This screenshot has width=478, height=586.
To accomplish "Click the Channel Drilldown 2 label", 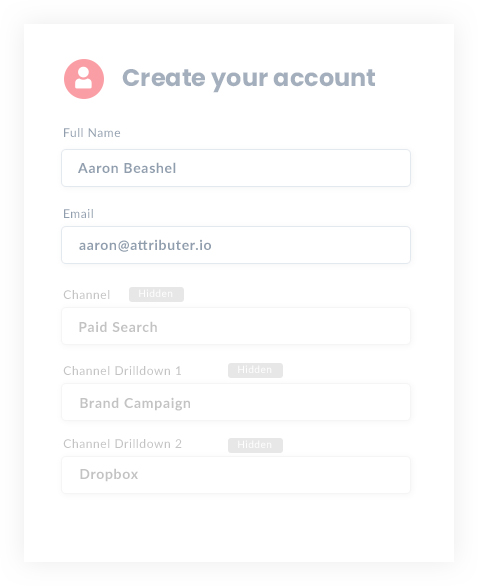I will [122, 444].
